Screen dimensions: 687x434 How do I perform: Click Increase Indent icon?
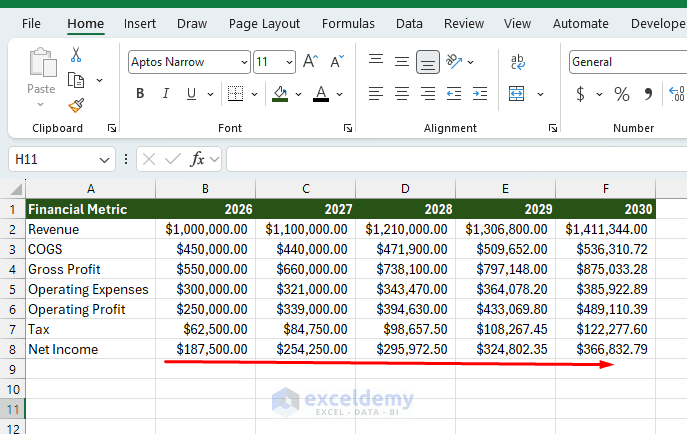[480, 93]
